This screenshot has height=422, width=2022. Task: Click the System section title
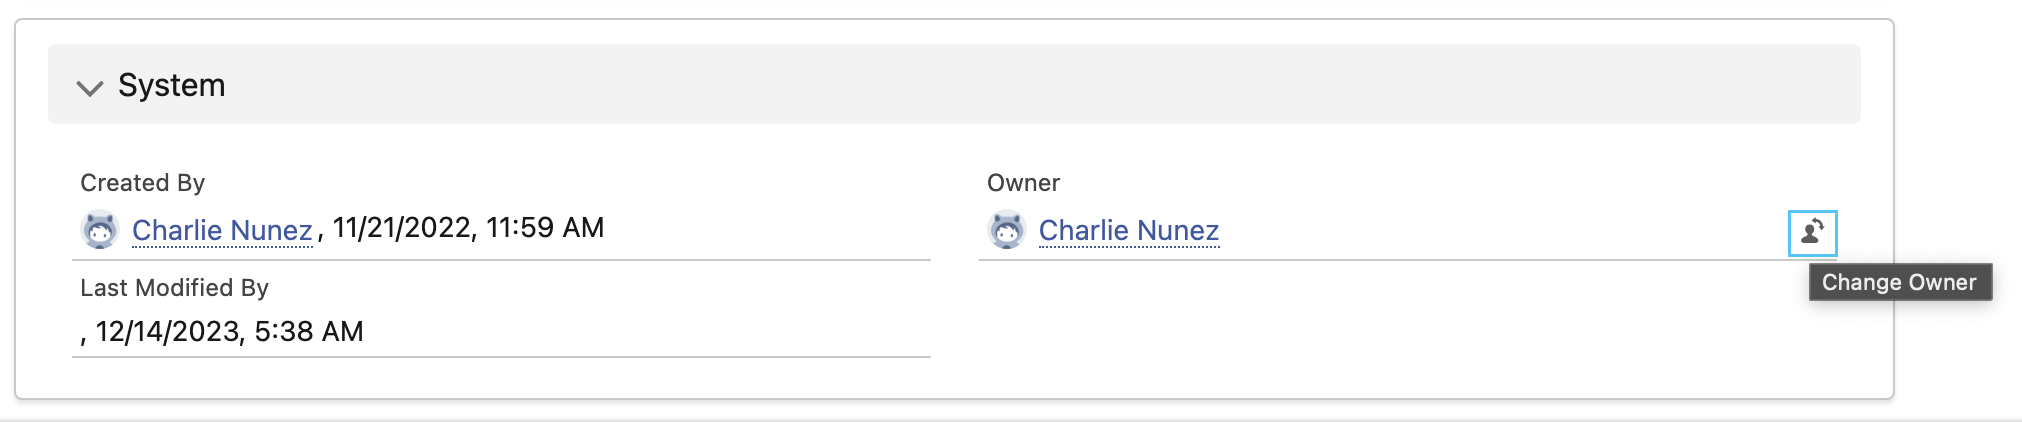tap(171, 85)
